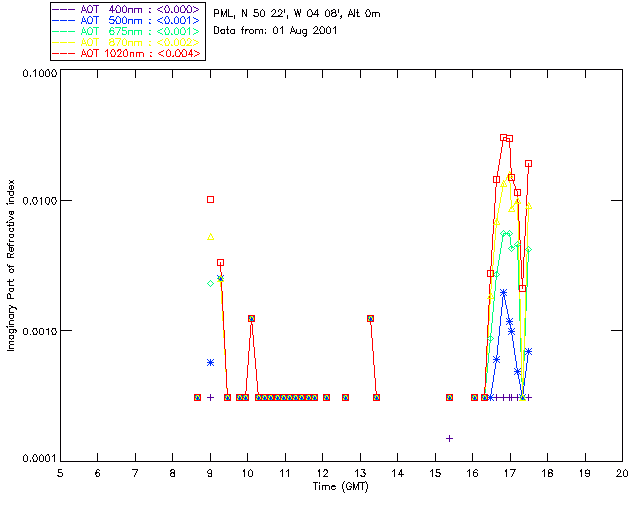The image size is (640, 512).
Task: Click the 'AOT 675nm : <0.001>' legend entry
Action: [127, 31]
